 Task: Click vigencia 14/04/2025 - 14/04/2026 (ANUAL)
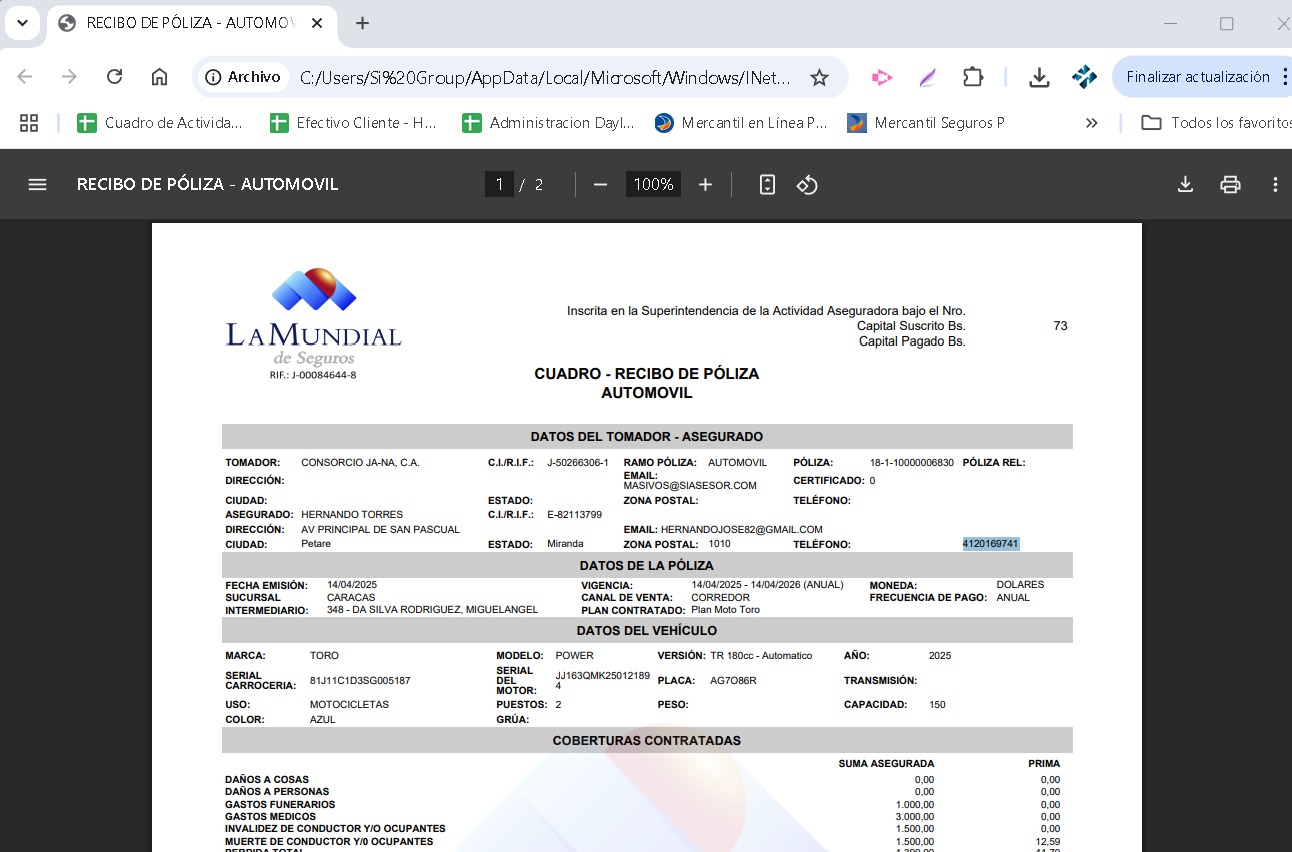point(767,585)
